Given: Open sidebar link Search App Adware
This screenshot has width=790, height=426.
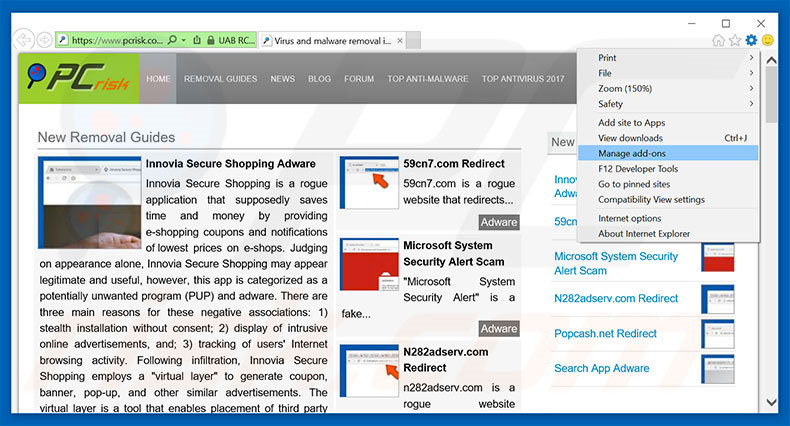Looking at the screenshot, I should click(602, 368).
